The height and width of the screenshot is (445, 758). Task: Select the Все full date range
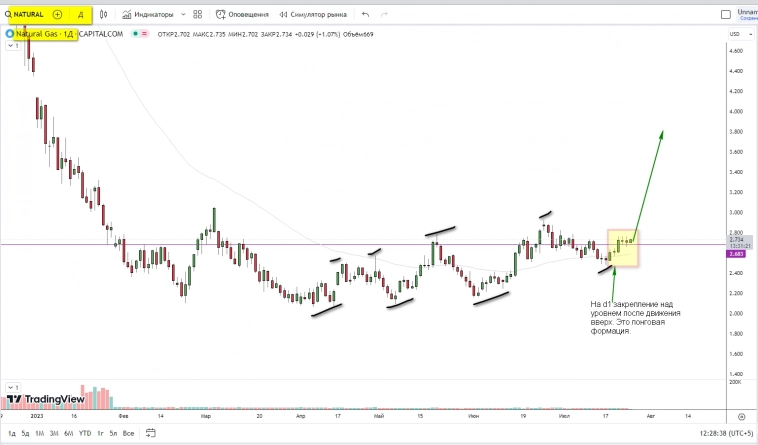tap(128, 433)
